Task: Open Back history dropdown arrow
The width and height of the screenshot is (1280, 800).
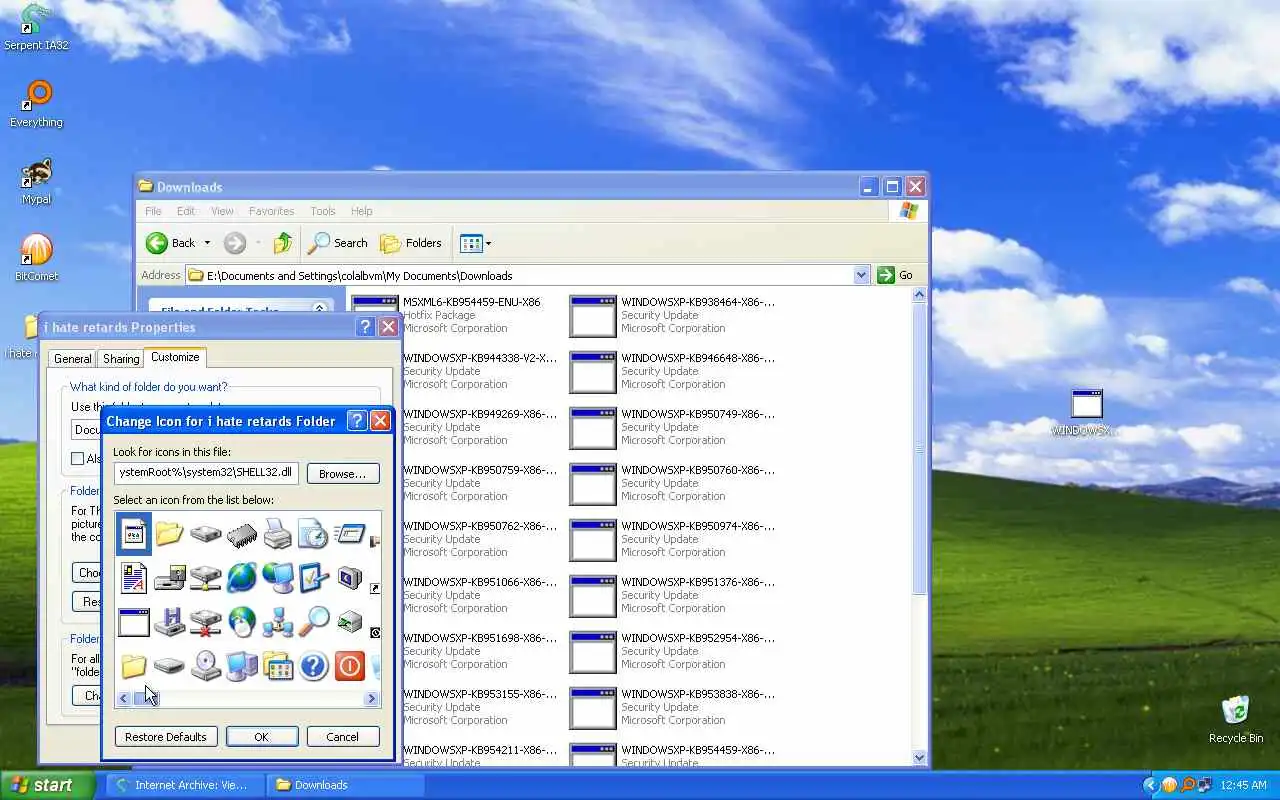Action: pyautogui.click(x=207, y=243)
